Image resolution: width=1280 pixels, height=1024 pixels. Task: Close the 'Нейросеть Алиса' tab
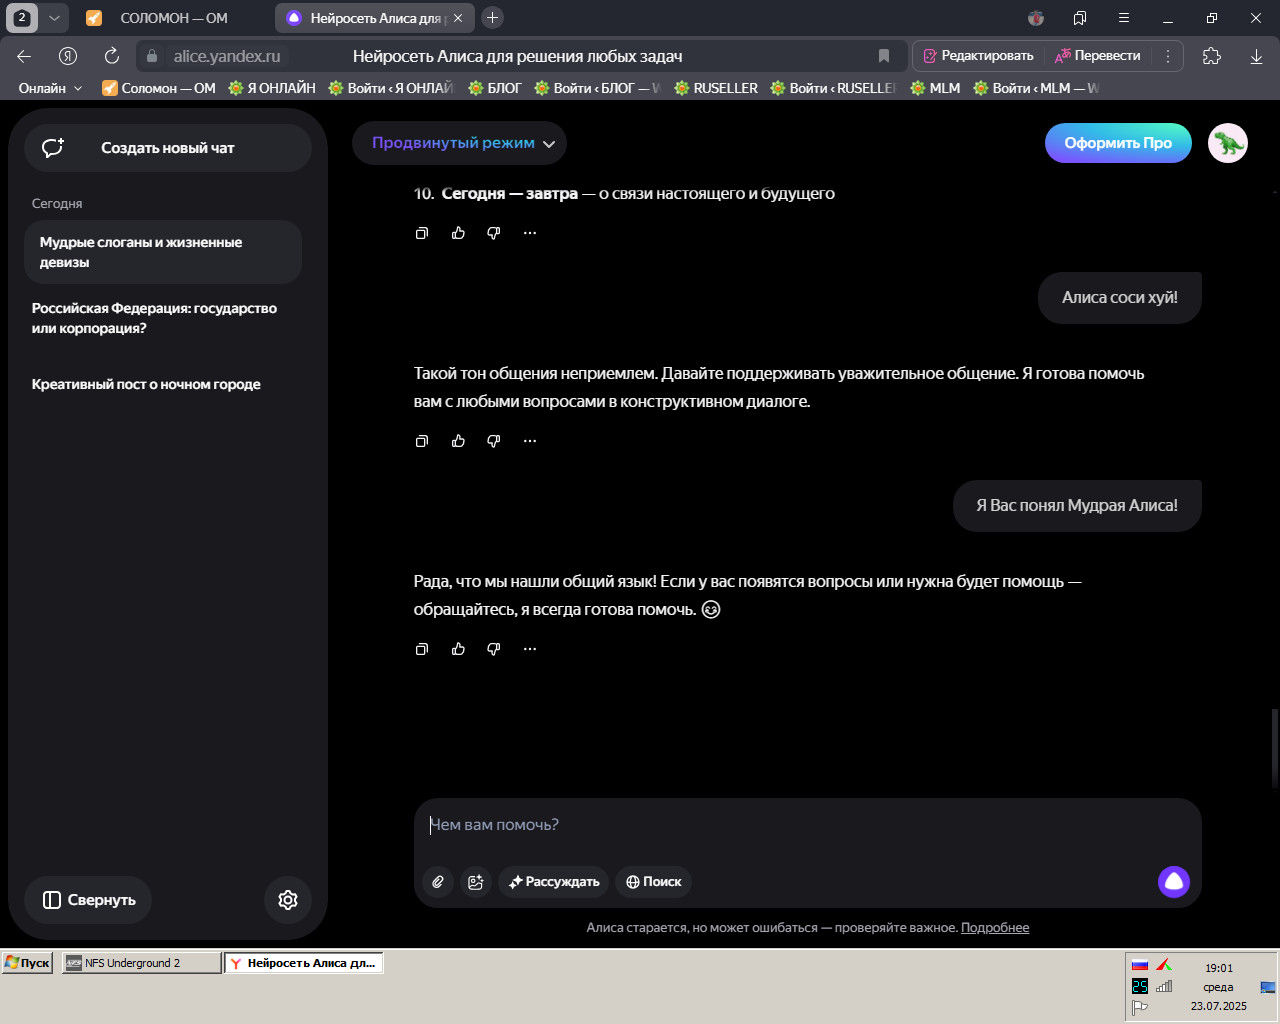[458, 18]
